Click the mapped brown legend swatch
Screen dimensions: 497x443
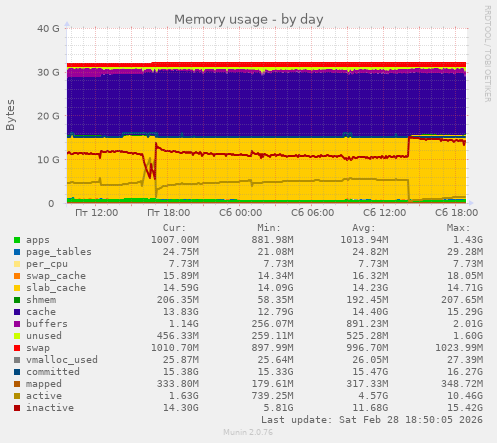[x=17, y=384]
